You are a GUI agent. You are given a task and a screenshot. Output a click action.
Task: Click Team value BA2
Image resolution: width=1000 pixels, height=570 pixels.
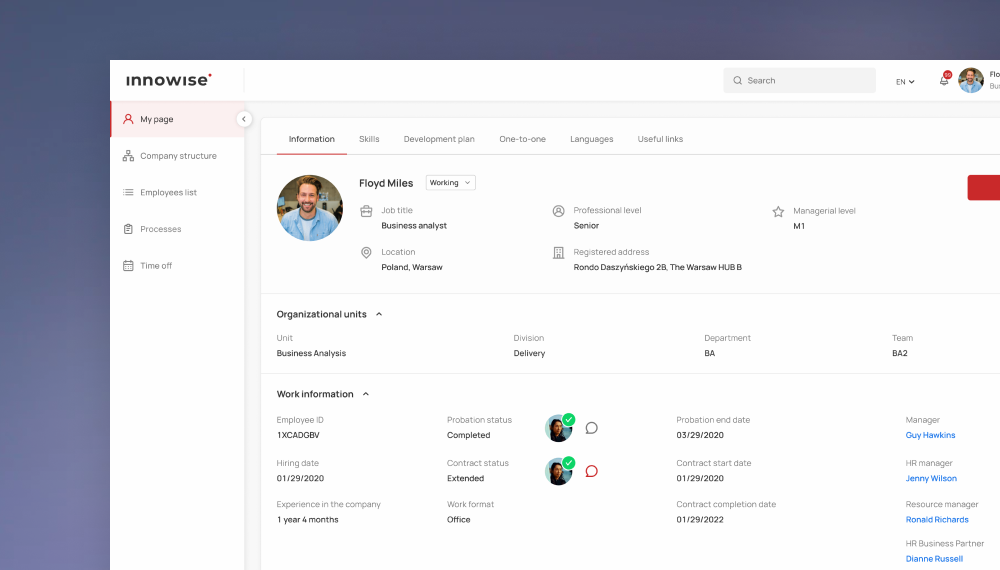click(x=900, y=353)
